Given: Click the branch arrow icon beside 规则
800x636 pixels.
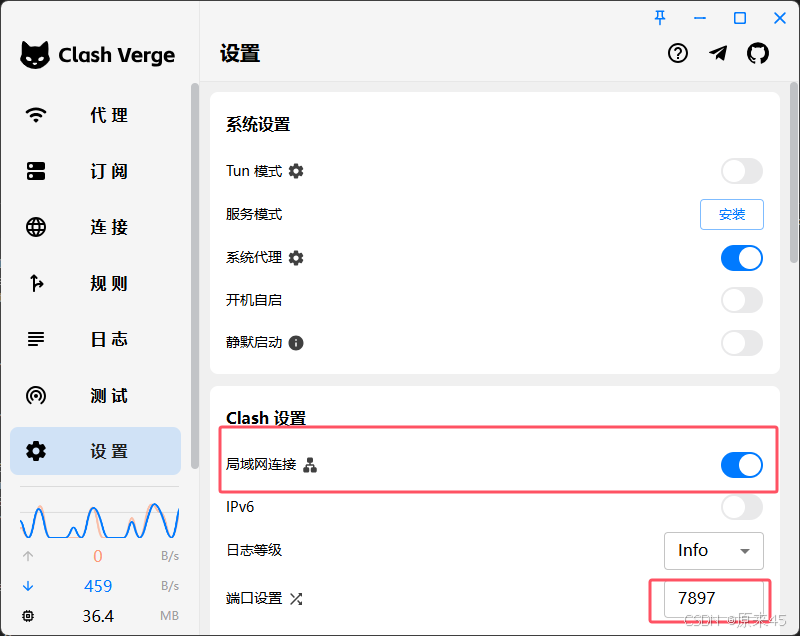Looking at the screenshot, I should coord(36,283).
